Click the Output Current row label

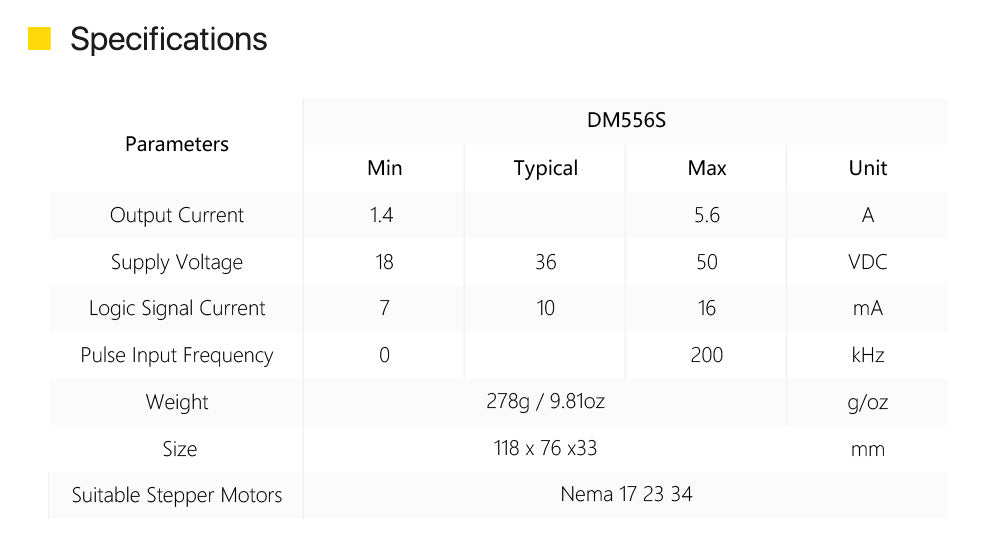click(177, 215)
